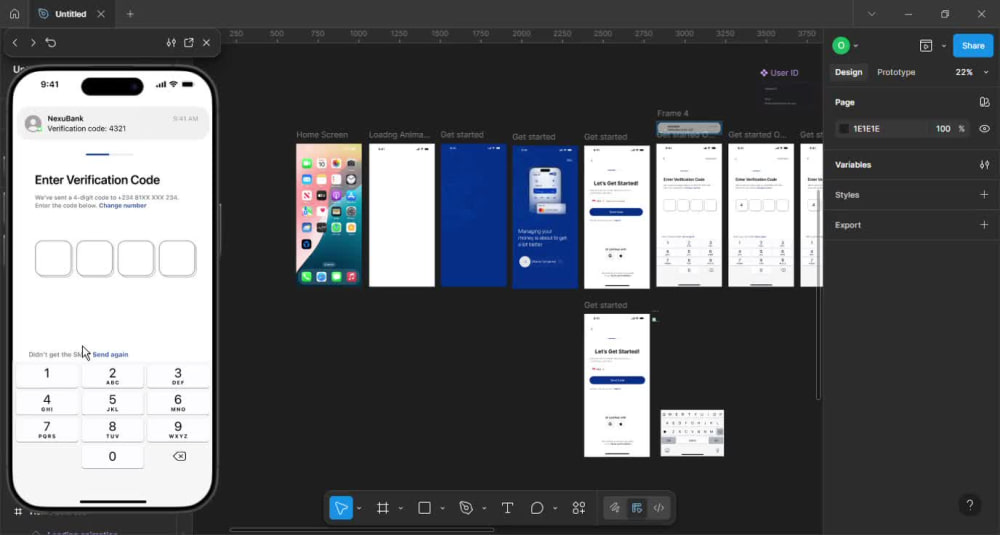This screenshot has width=1000, height=535.
Task: Switch to Draw mode in toolbar
Action: click(615, 508)
